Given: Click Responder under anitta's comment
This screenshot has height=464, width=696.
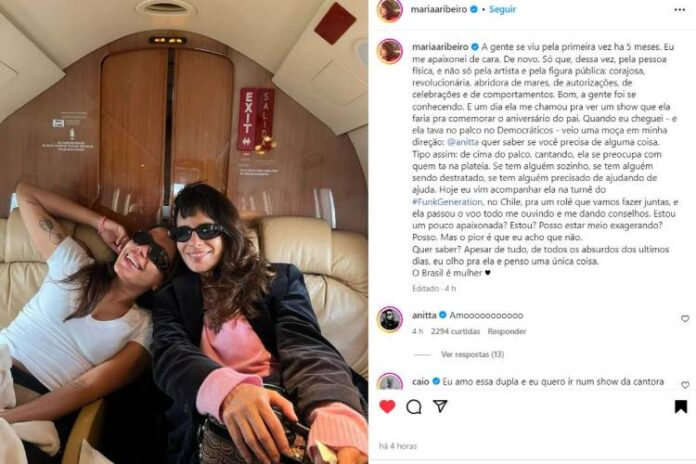Looking at the screenshot, I should tap(506, 331).
